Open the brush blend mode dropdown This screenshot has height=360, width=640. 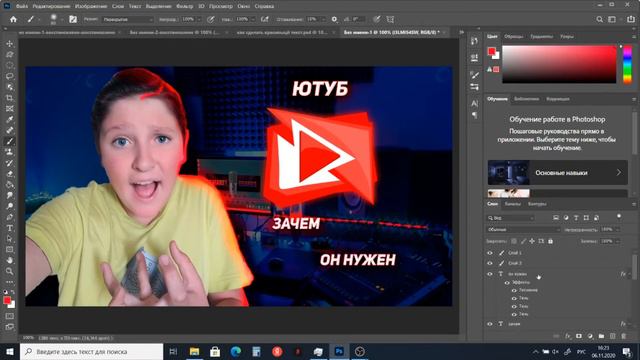(x=127, y=19)
